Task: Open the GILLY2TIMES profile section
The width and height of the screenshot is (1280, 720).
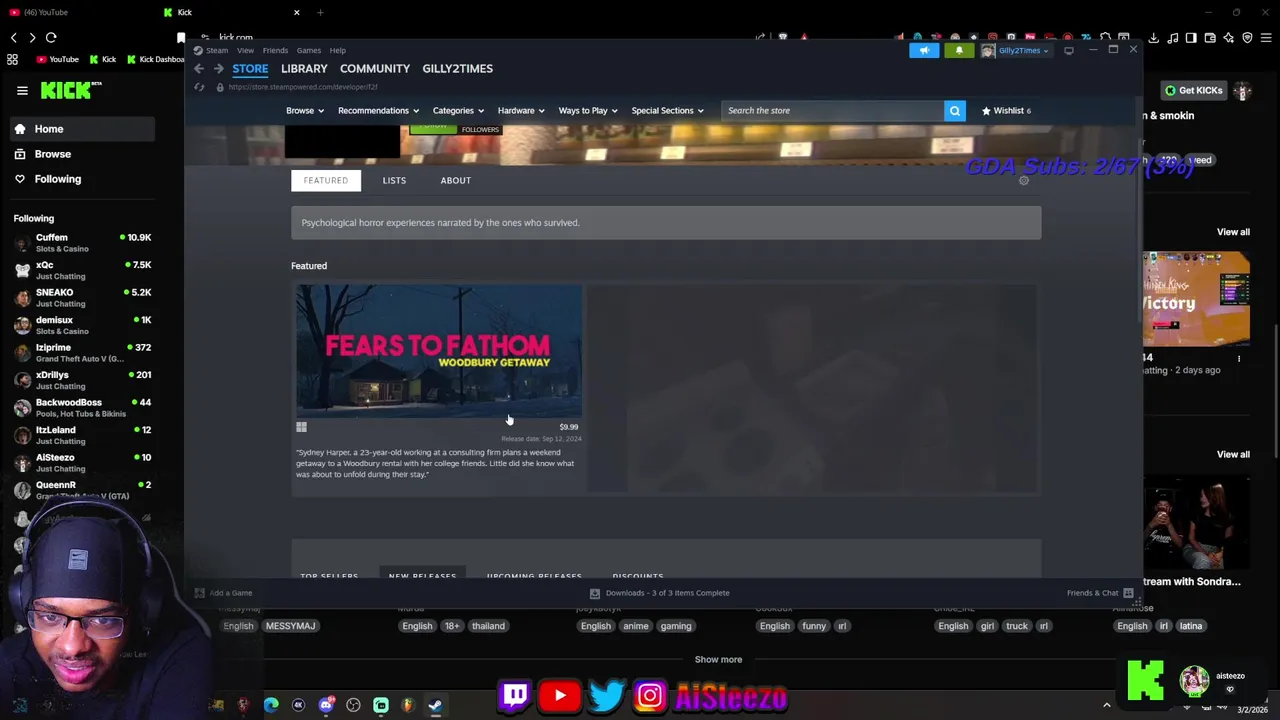Action: (x=458, y=68)
